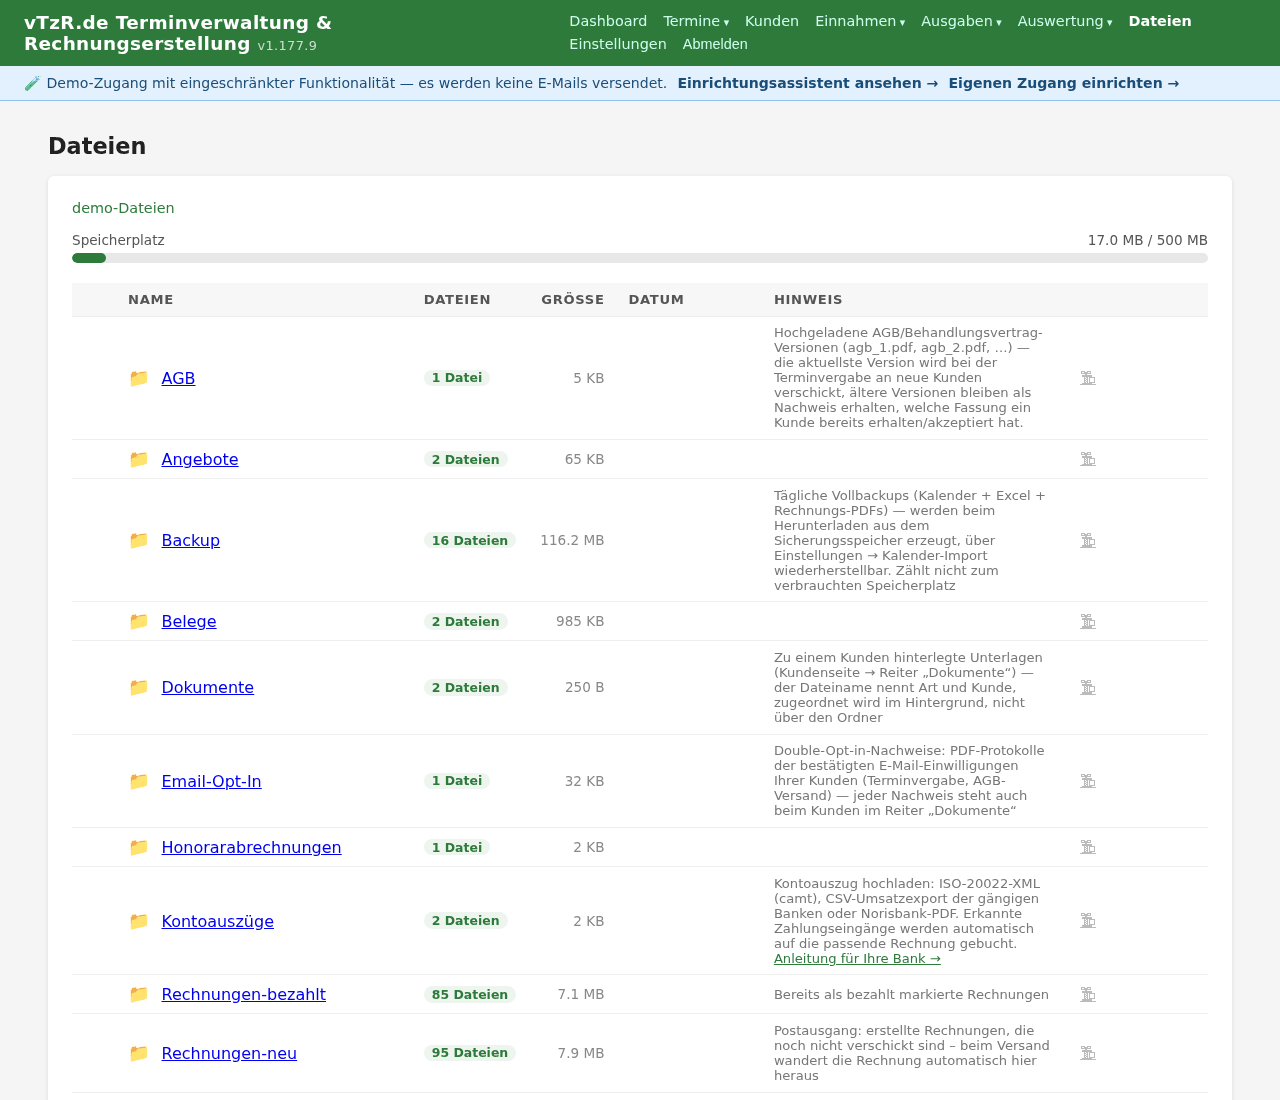The width and height of the screenshot is (1280, 1100).
Task: Open Anleitung für Ihre Bank link
Action: 857,959
